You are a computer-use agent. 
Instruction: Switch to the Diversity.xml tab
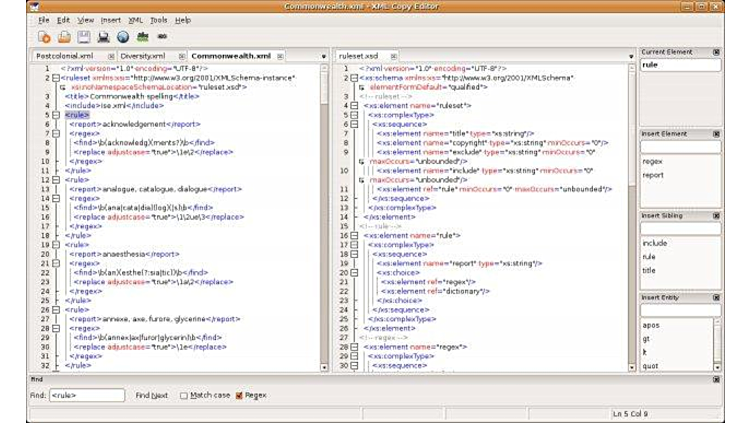coord(142,57)
